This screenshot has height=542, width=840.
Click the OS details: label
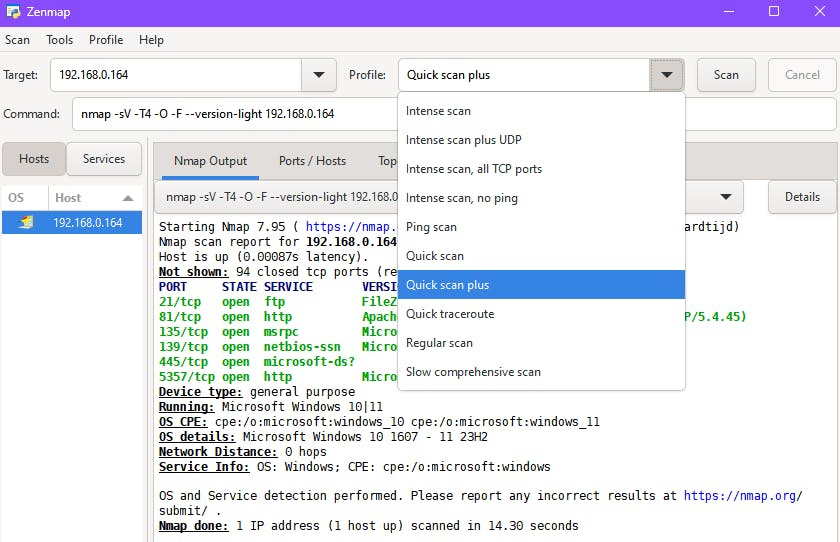tap(197, 437)
